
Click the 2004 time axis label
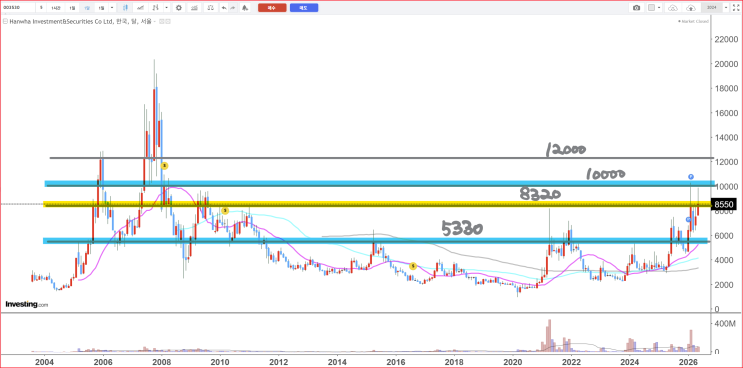point(45,362)
